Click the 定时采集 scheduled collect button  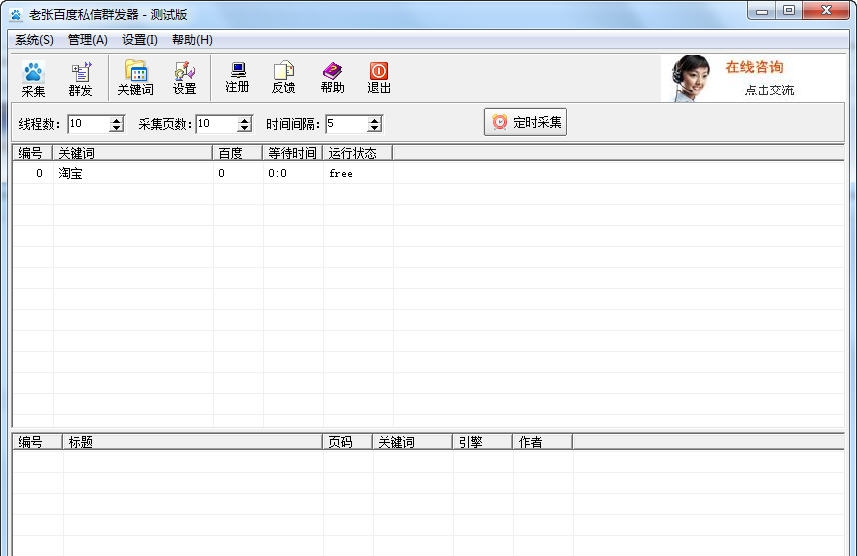click(526, 122)
